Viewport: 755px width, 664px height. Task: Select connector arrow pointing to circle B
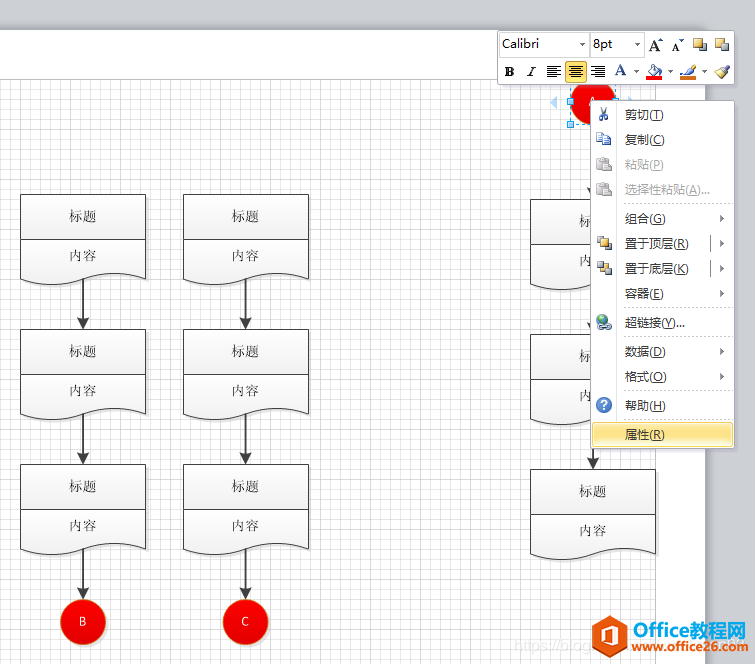pos(83,574)
